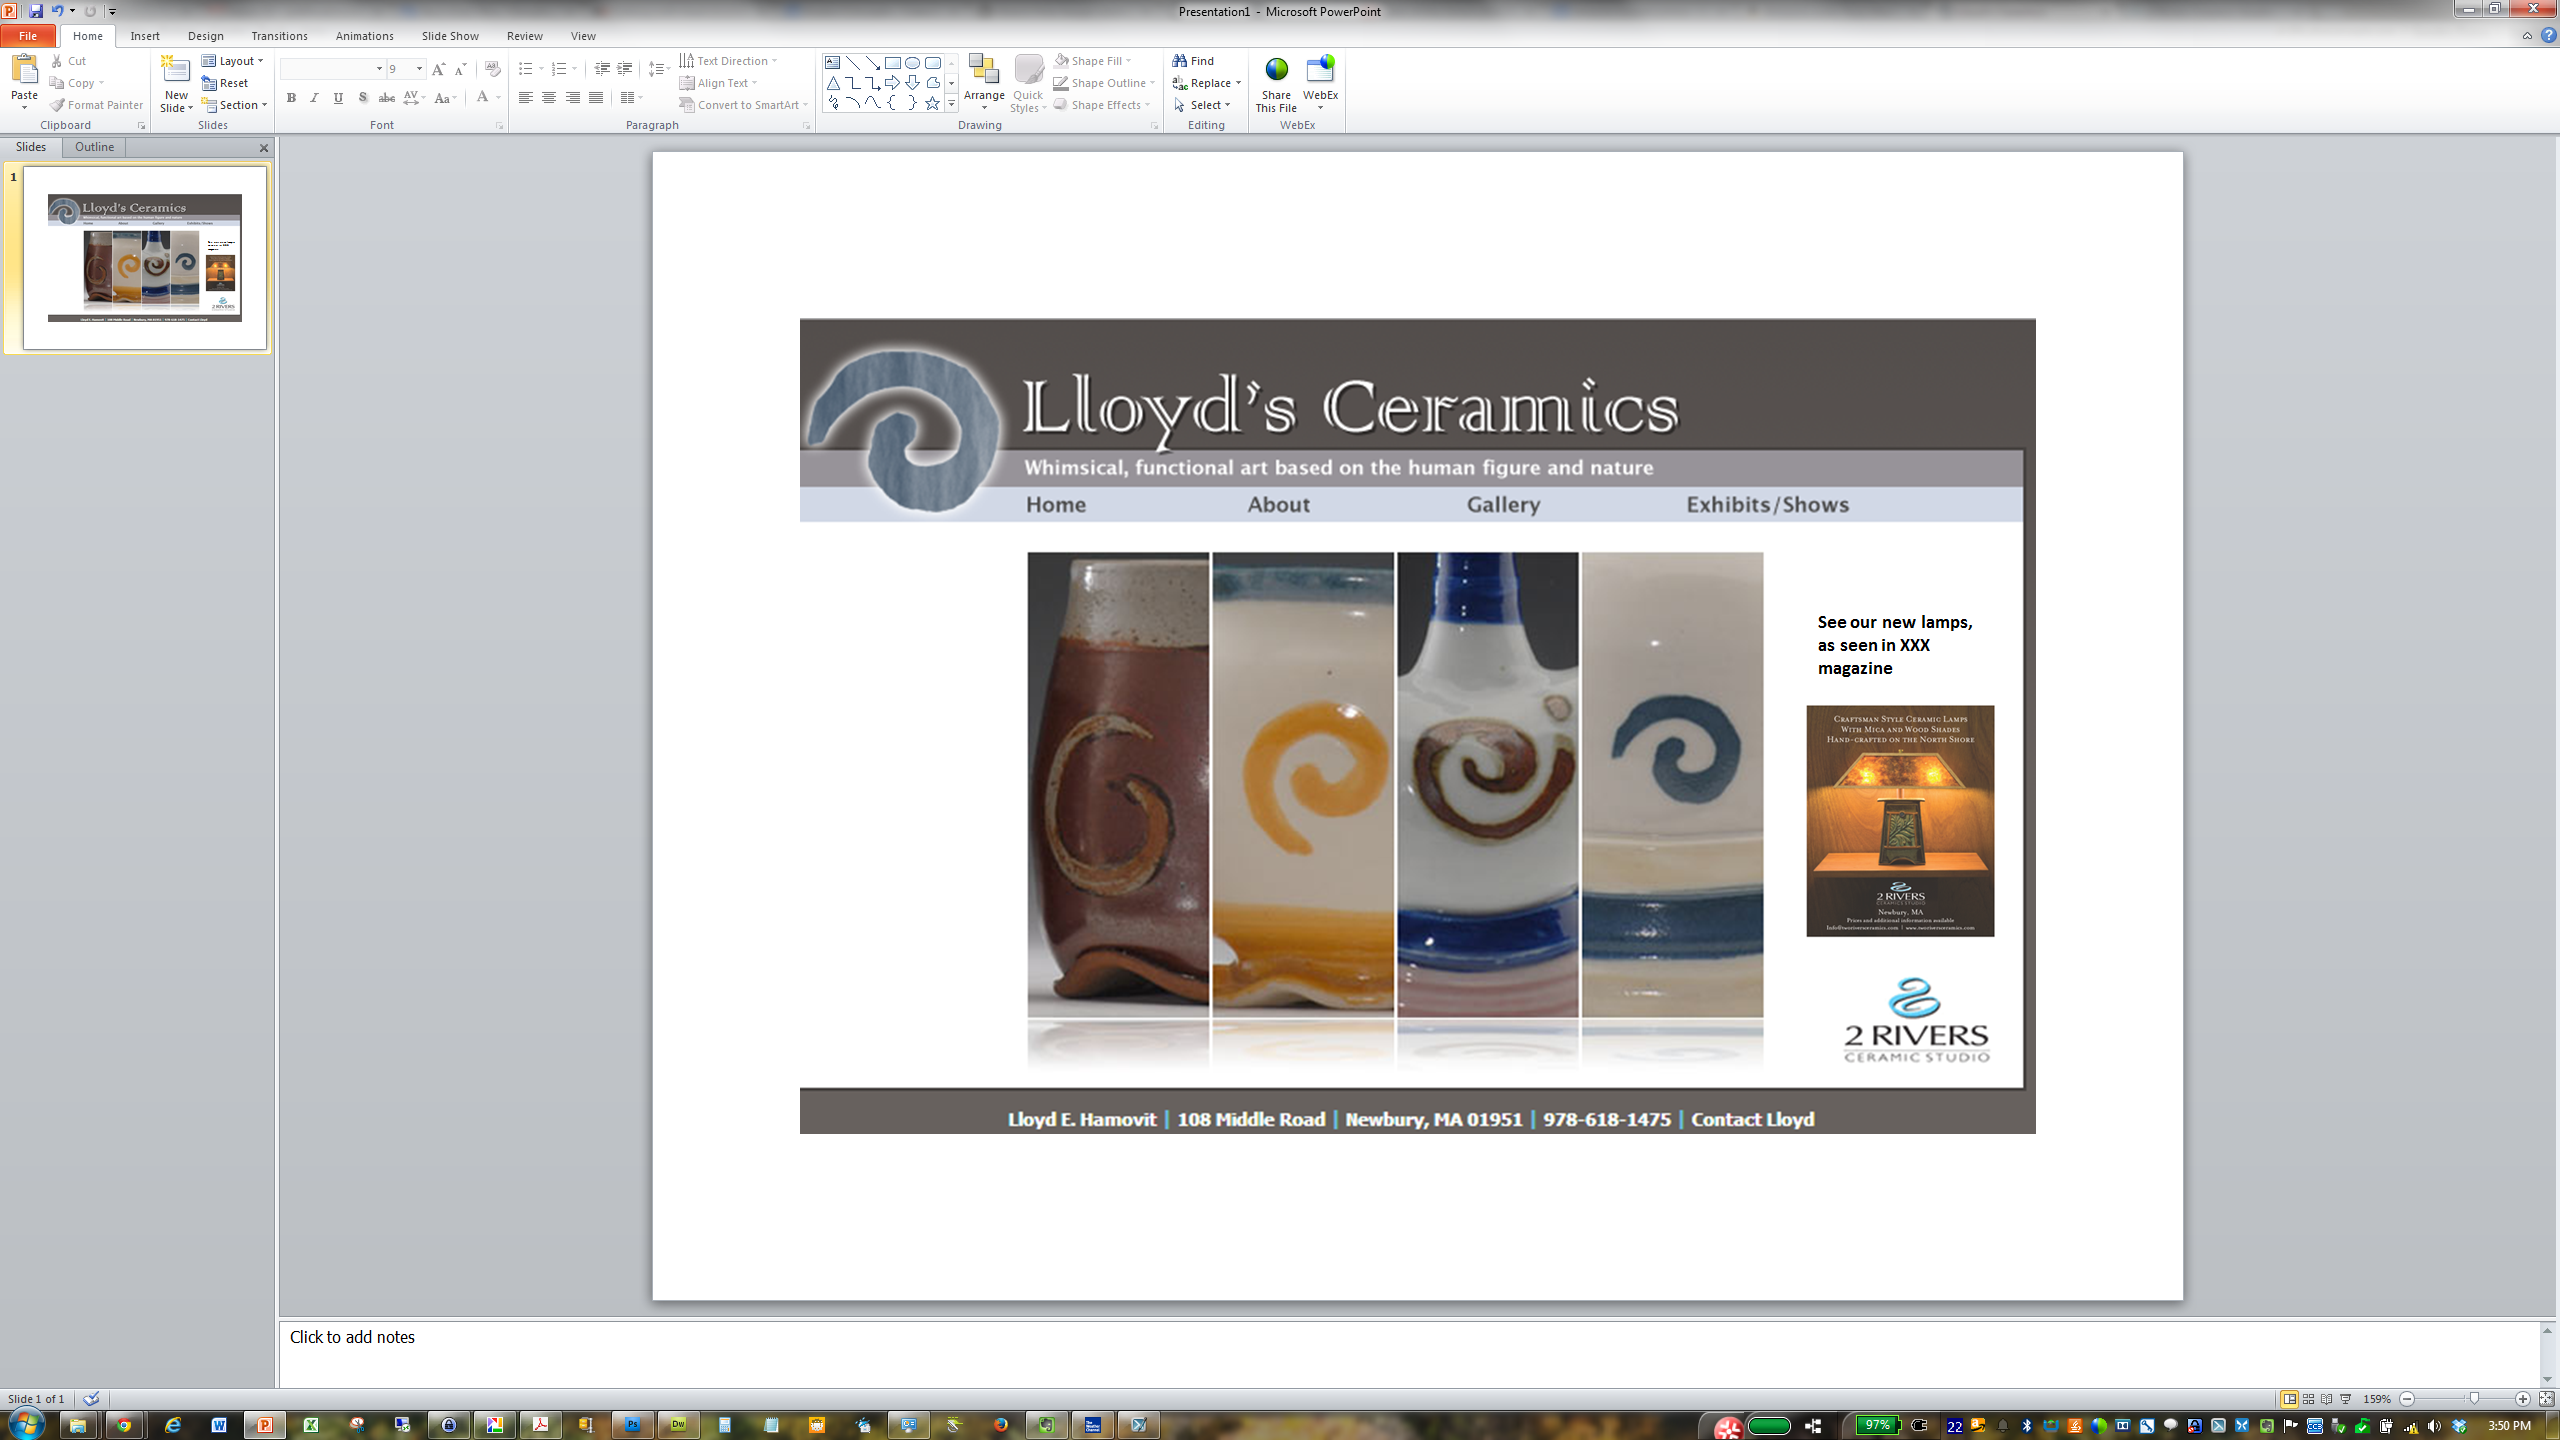Click the Format Painter brush
This screenshot has height=1440, width=2560.
click(58, 105)
